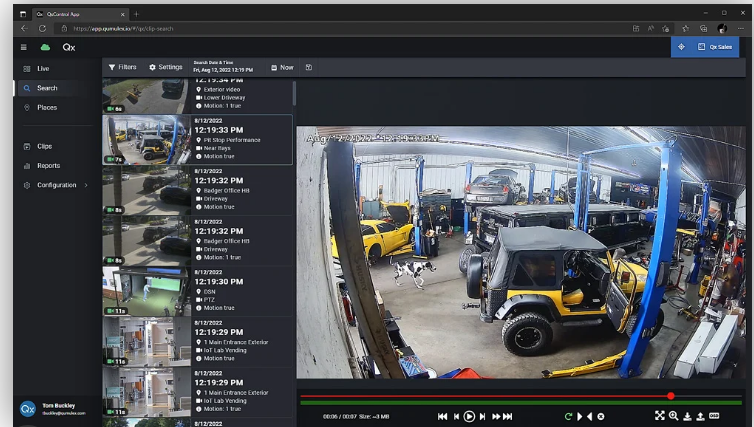This screenshot has width=754, height=427.
Task: Click the red playback timeline slider
Action: 671,396
